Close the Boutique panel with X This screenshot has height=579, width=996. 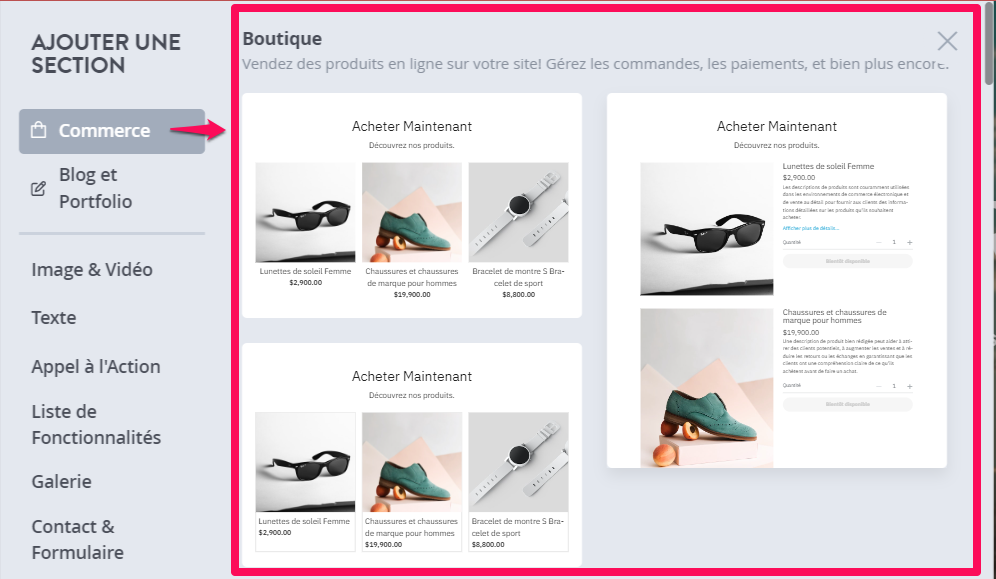(x=947, y=41)
